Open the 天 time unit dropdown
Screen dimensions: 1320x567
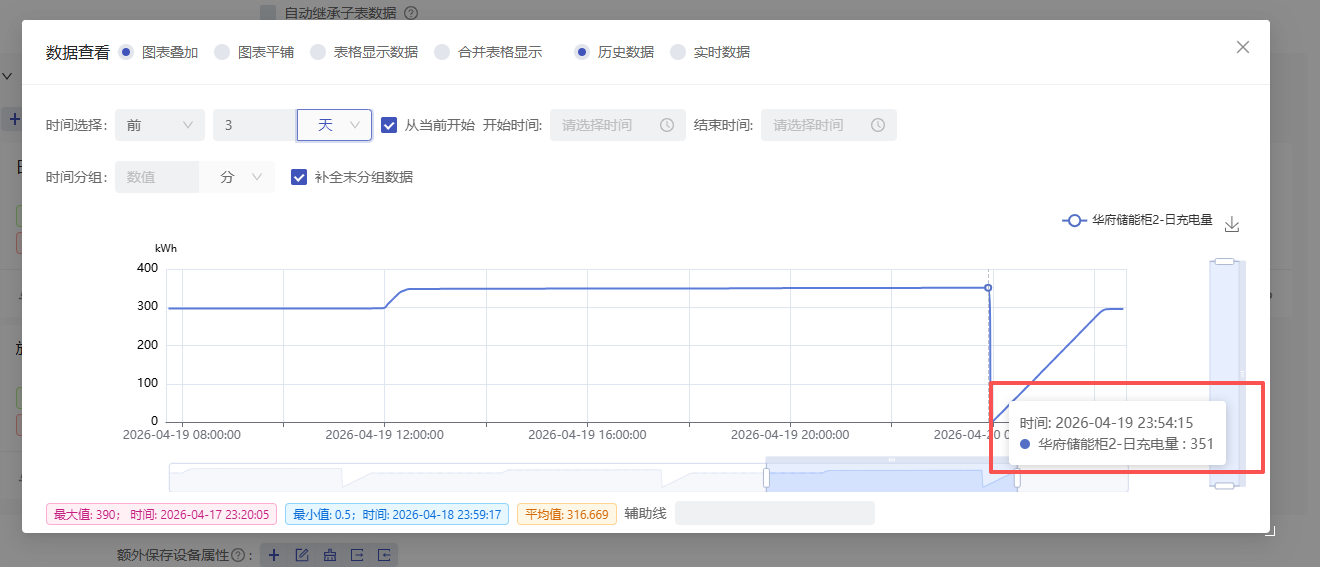[x=334, y=125]
